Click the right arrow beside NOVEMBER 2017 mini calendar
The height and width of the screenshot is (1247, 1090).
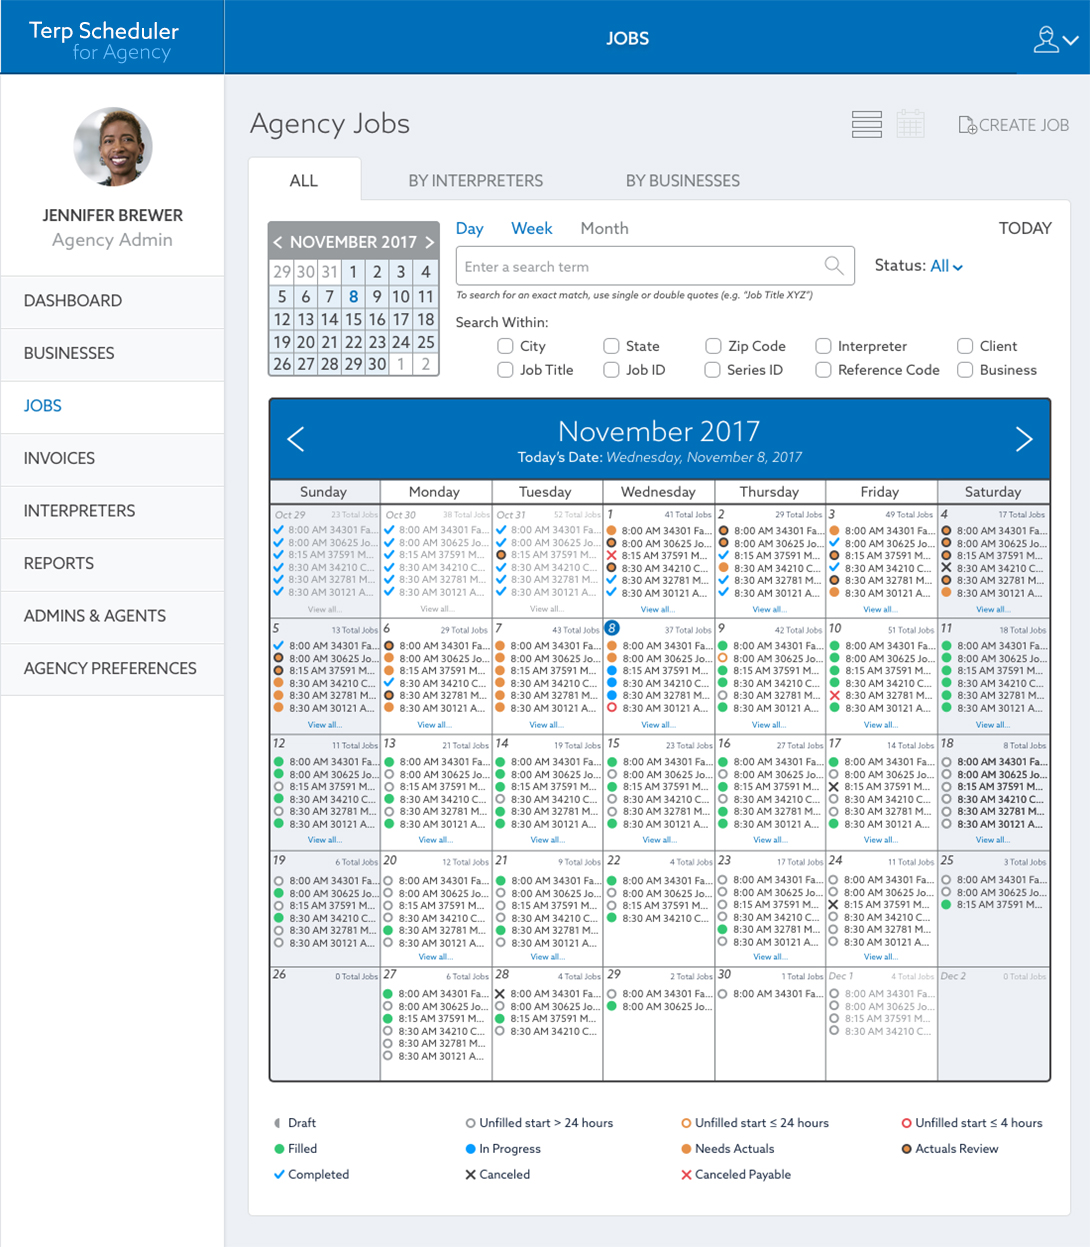[x=430, y=241]
